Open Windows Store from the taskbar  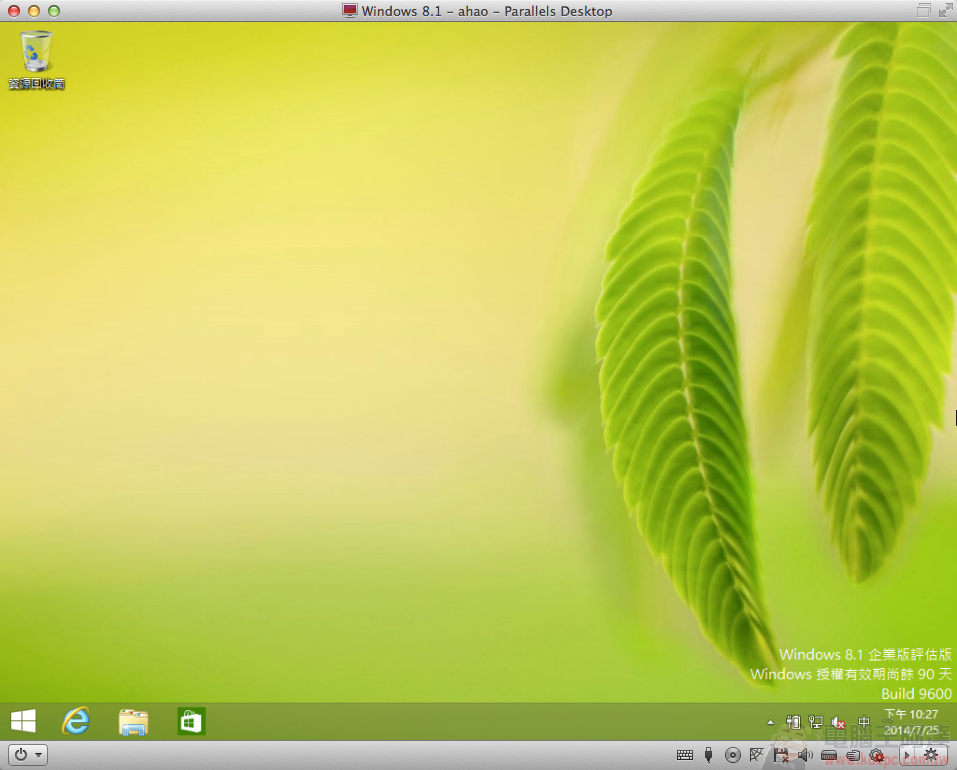tap(191, 721)
